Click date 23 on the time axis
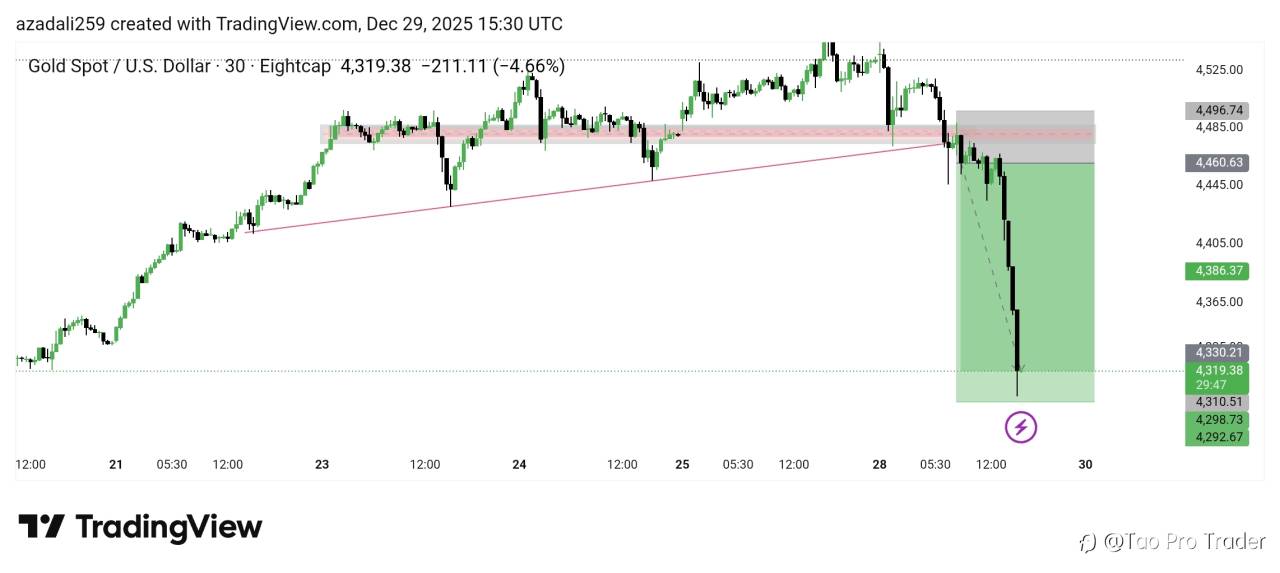Viewport: 1280px width, 573px height. [322, 464]
